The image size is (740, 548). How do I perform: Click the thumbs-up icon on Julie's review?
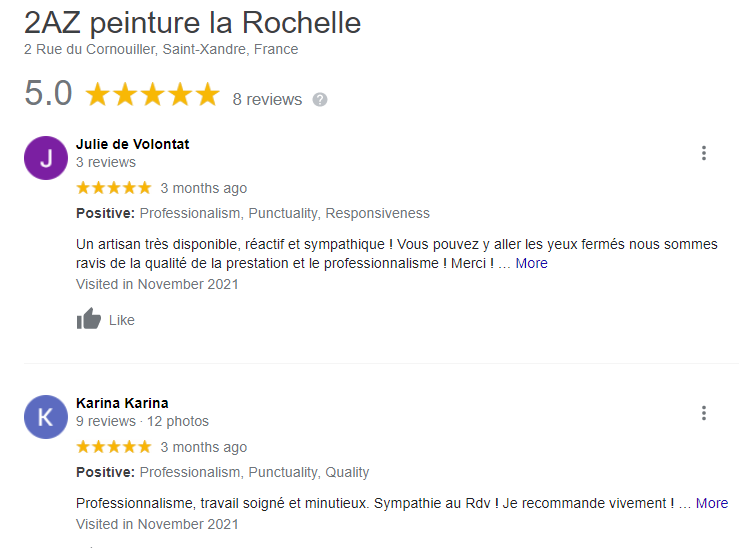point(89,320)
